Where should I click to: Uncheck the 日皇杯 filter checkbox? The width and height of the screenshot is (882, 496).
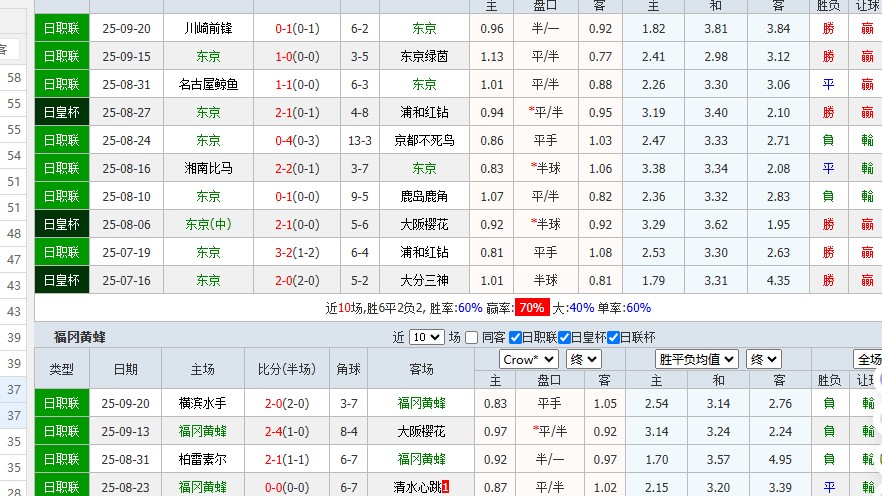[x=564, y=337]
